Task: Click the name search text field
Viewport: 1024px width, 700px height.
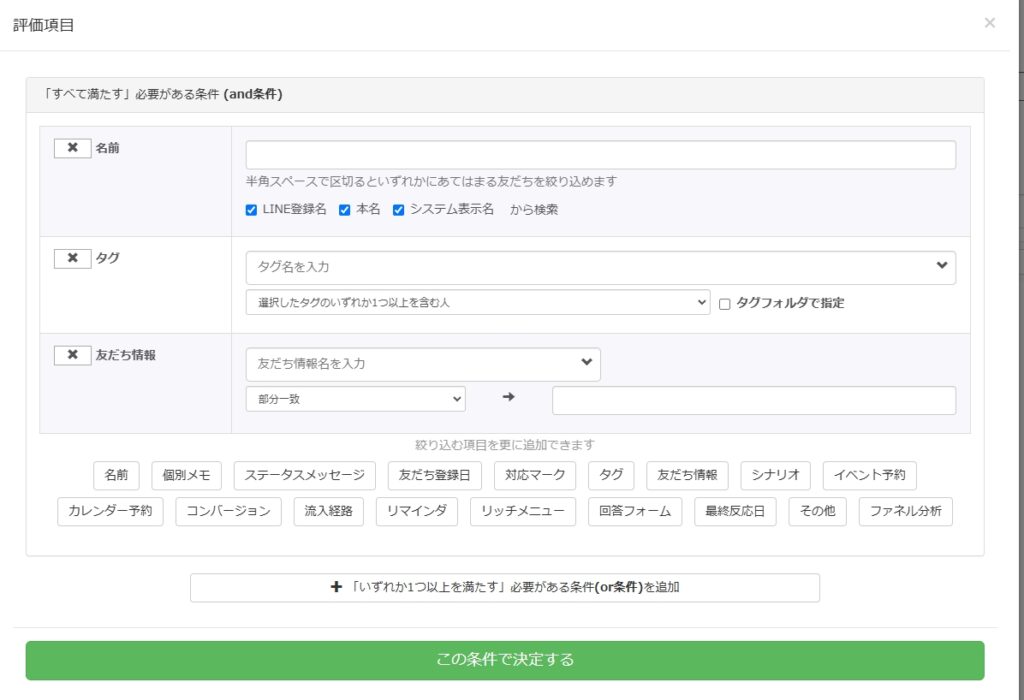Action: pyautogui.click(x=600, y=155)
